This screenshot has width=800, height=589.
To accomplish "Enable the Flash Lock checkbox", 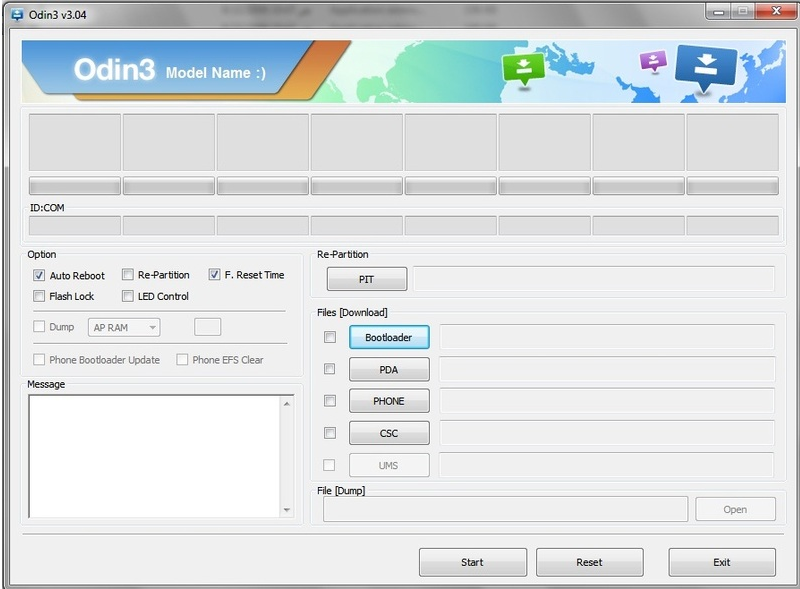I will point(39,296).
